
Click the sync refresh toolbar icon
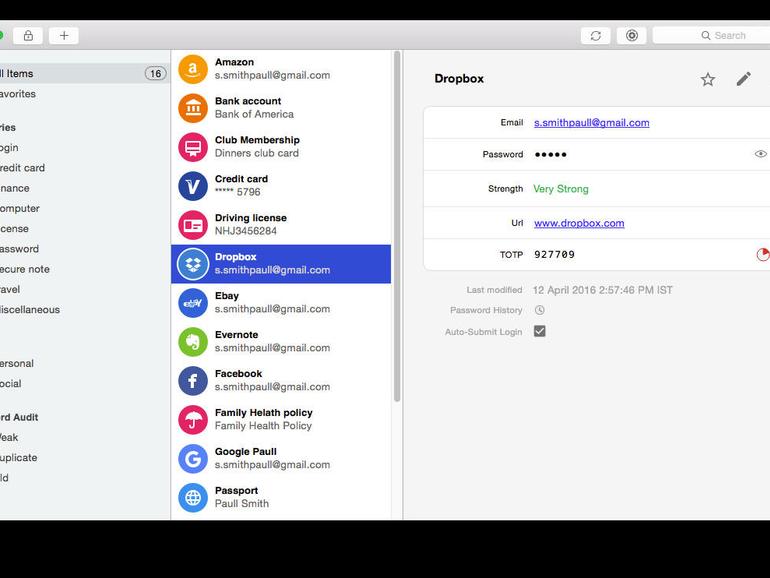pos(596,35)
